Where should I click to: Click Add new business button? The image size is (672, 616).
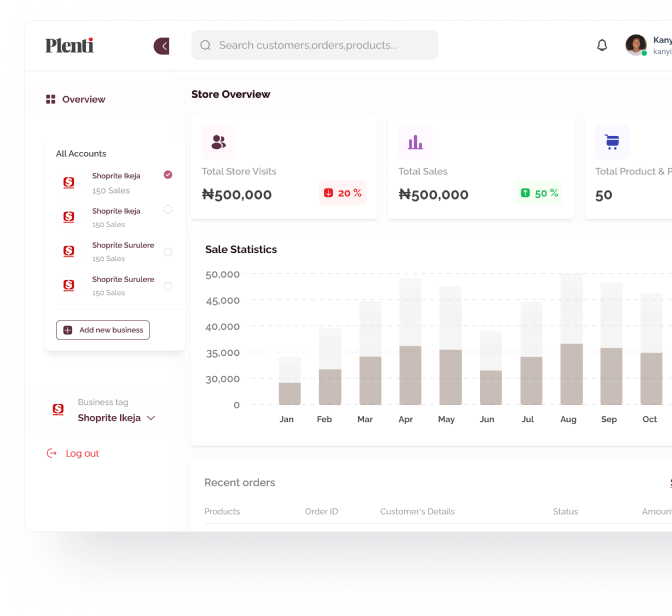(103, 330)
